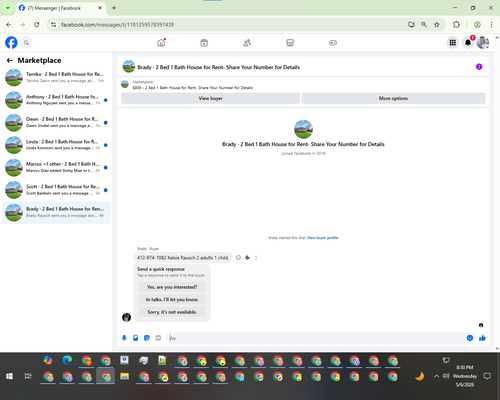Open Scott's conversation in the list
Viewport: 500px width, 400px height.
pyautogui.click(x=56, y=190)
